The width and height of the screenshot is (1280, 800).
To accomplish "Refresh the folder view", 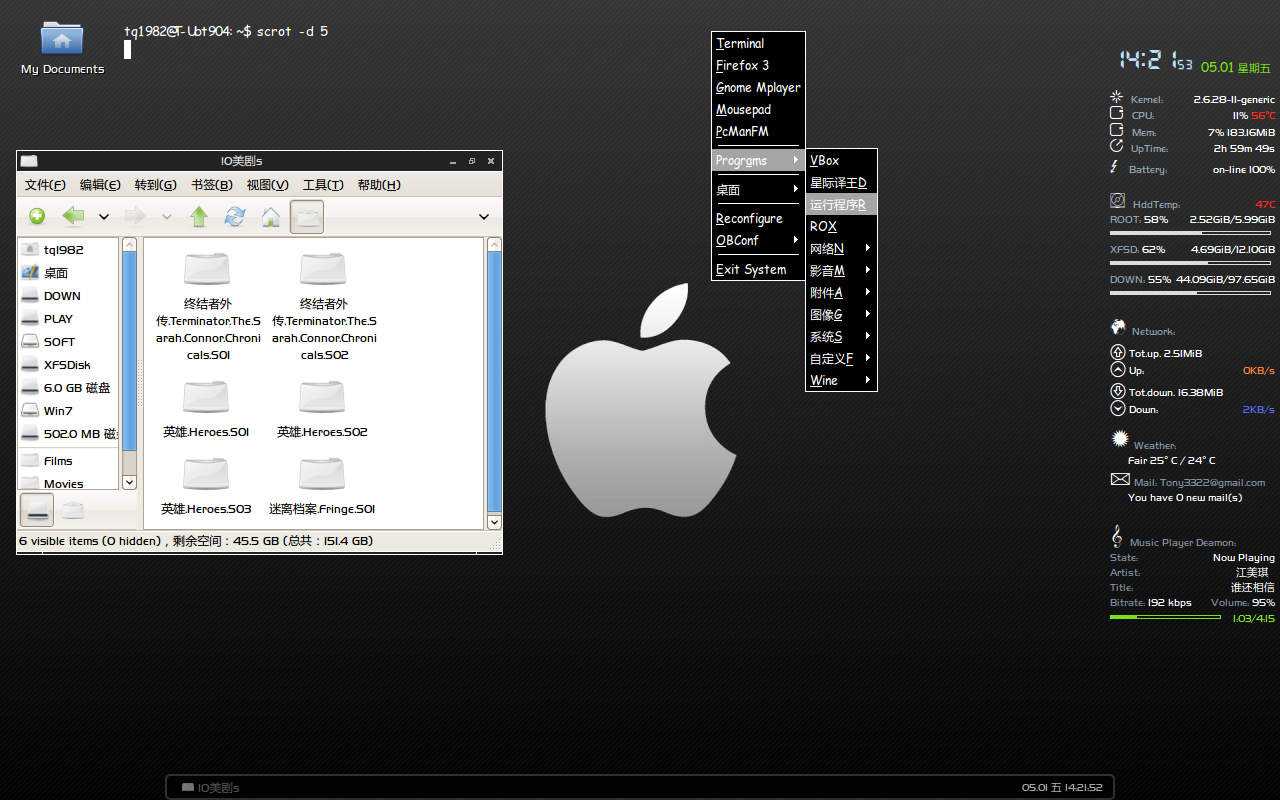I will (235, 216).
